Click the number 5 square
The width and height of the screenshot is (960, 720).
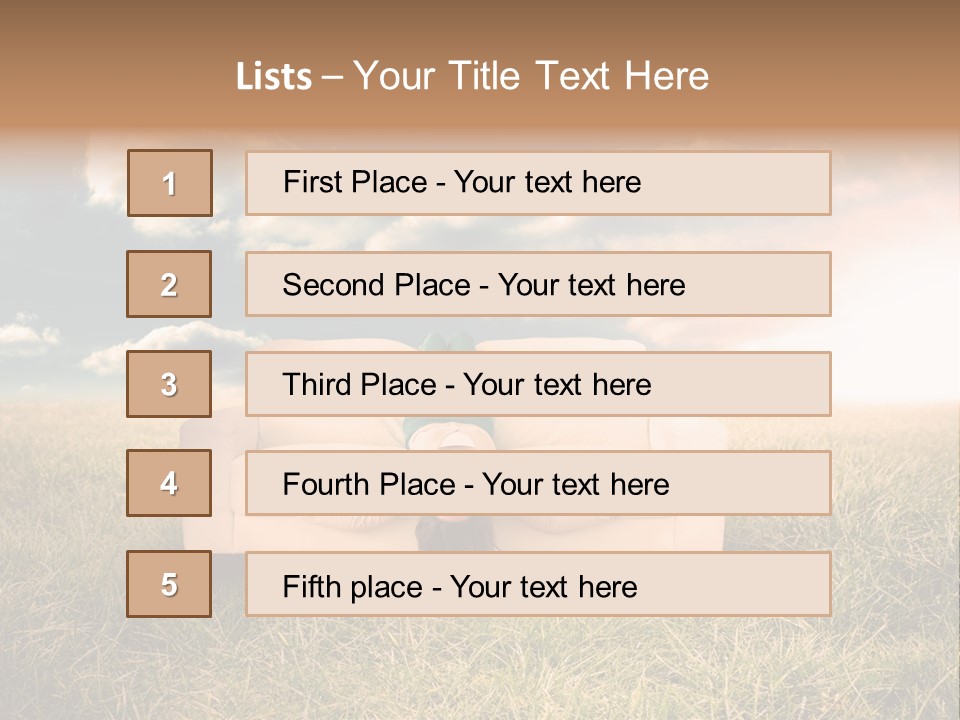coord(169,584)
